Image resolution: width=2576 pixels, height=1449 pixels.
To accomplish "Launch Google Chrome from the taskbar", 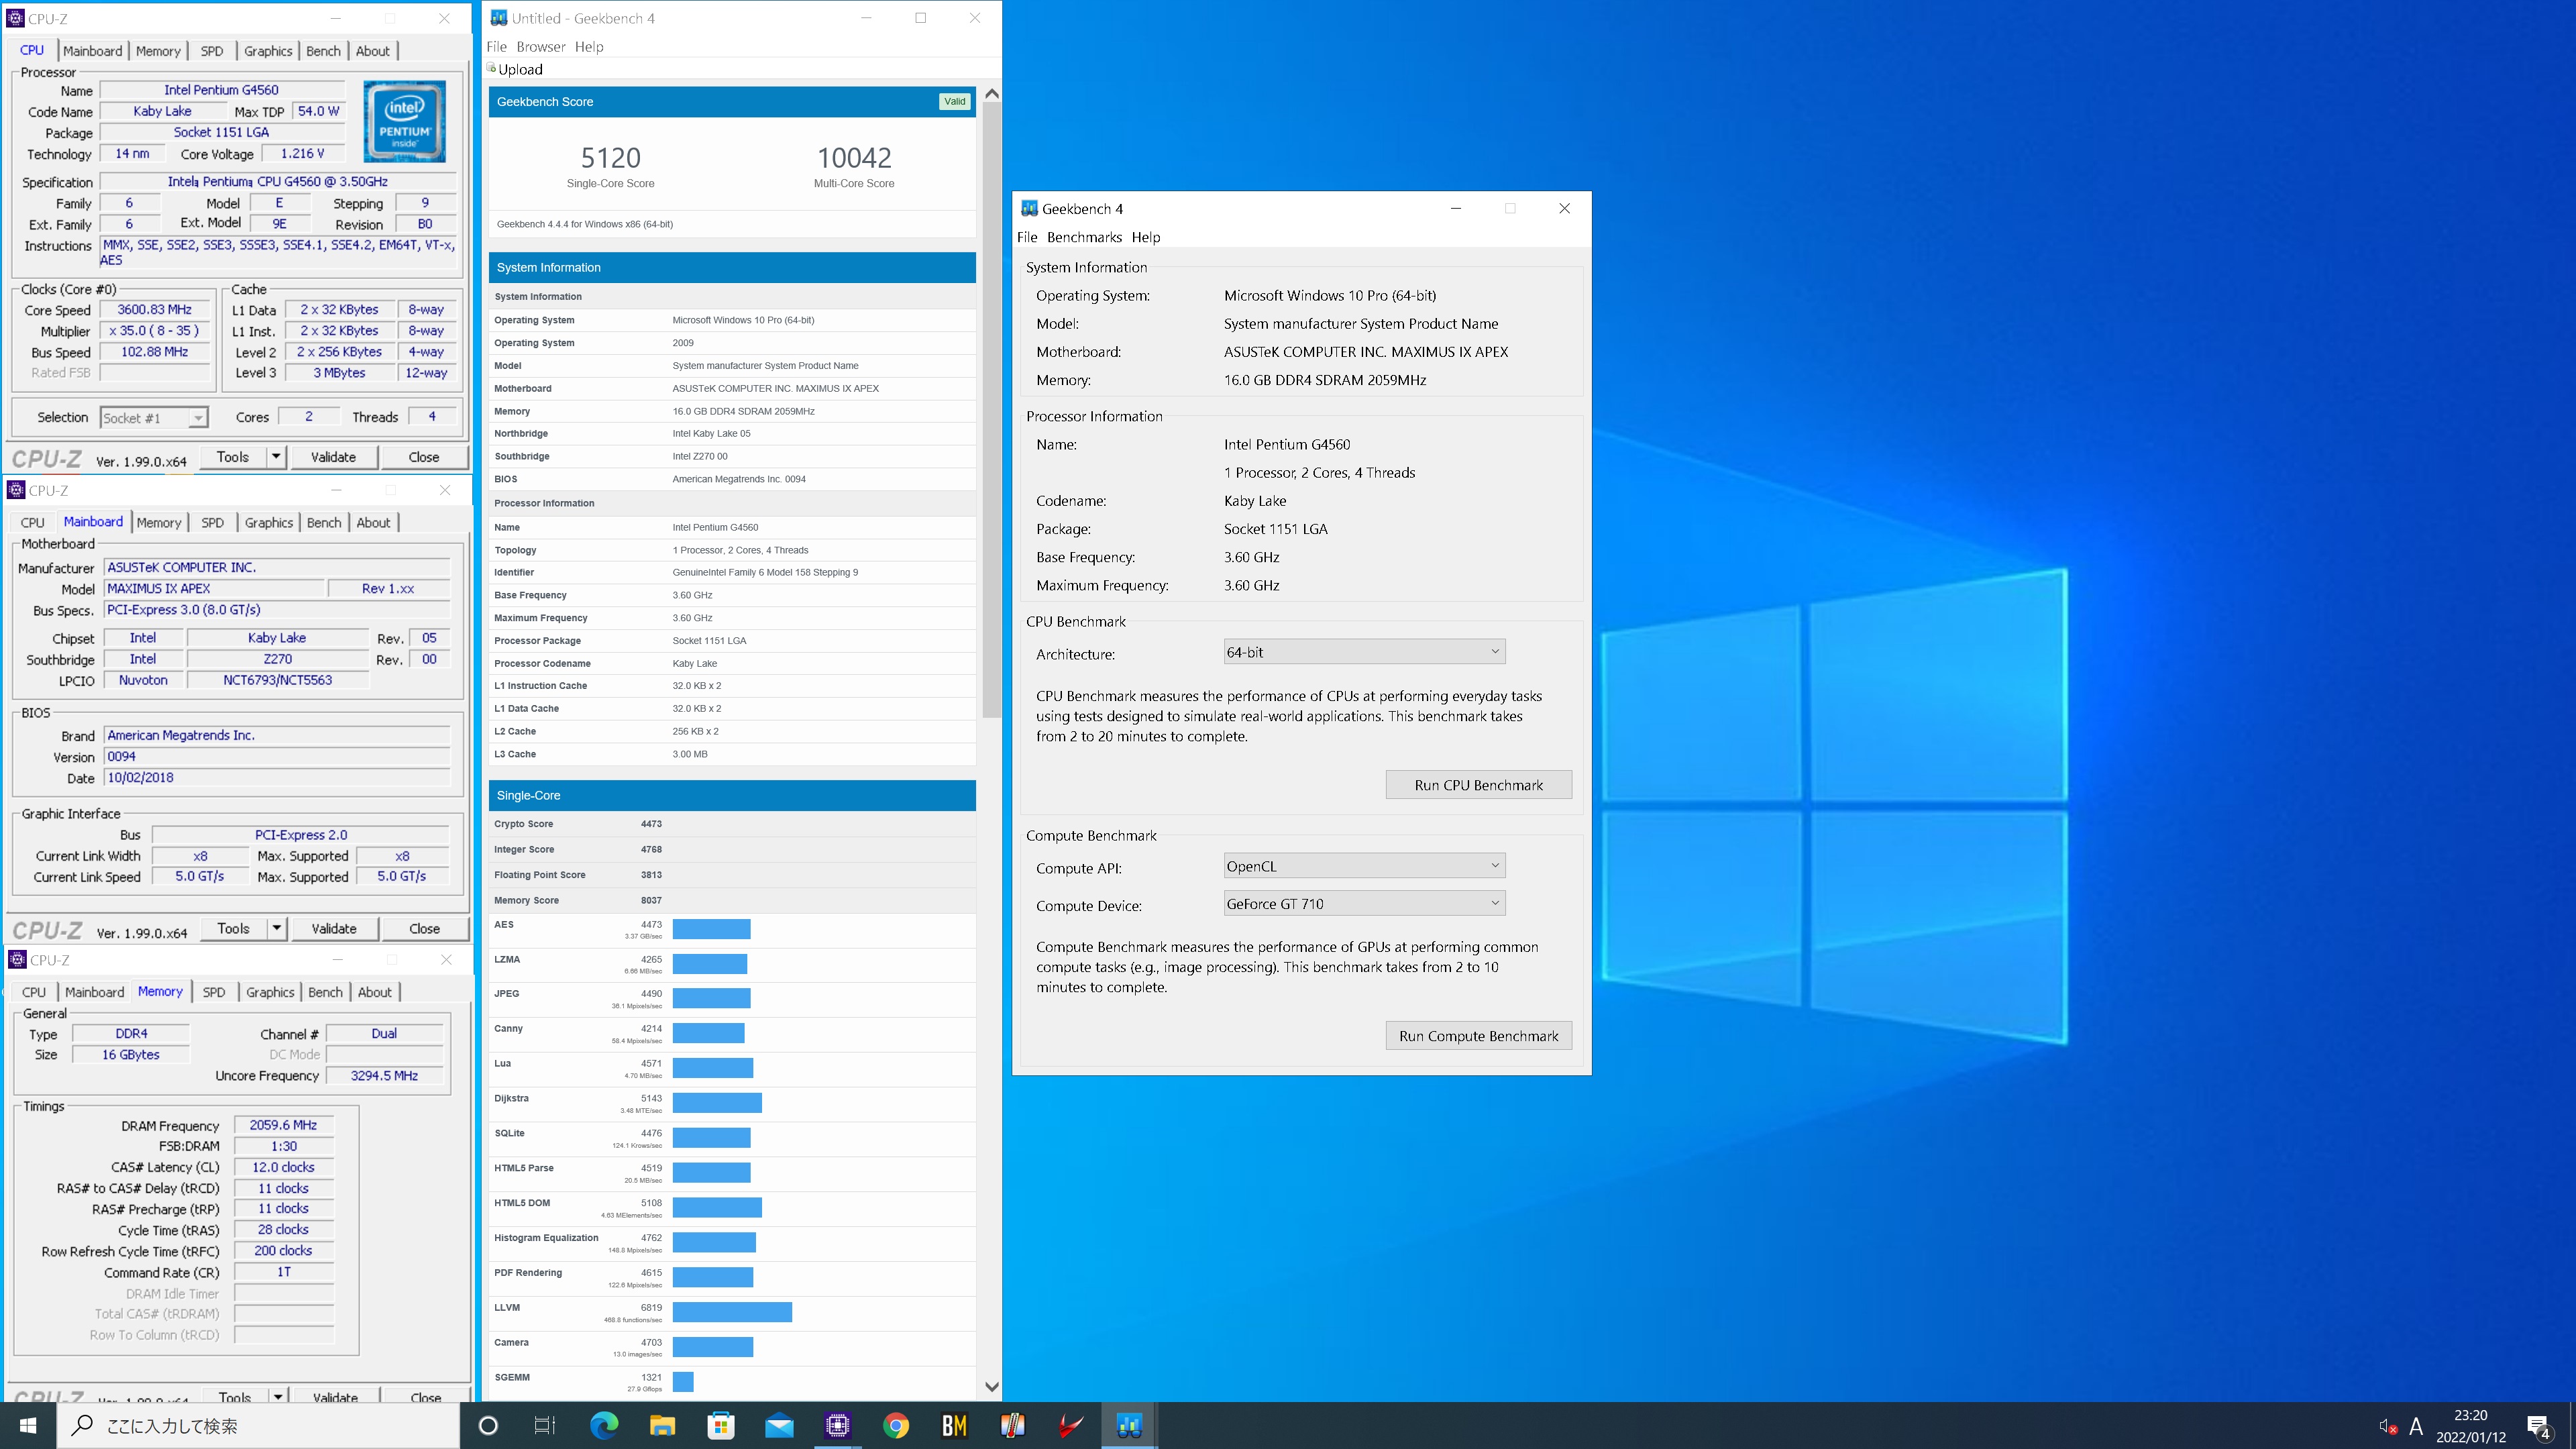I will point(896,1425).
